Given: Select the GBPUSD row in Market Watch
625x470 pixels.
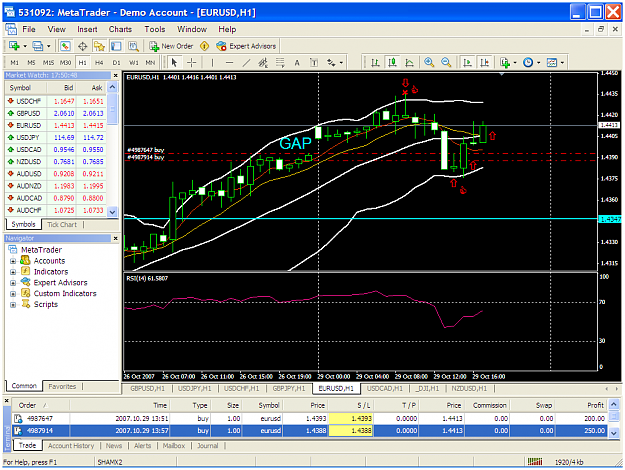Looking at the screenshot, I should pyautogui.click(x=56, y=114).
